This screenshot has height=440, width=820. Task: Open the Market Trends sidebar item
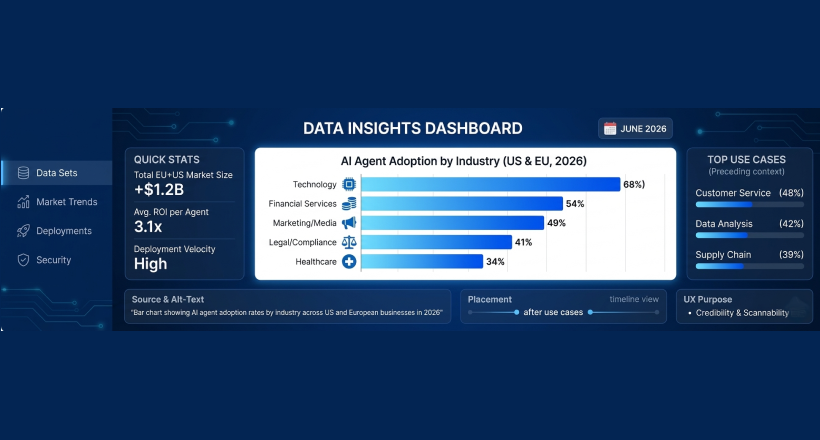[56, 202]
